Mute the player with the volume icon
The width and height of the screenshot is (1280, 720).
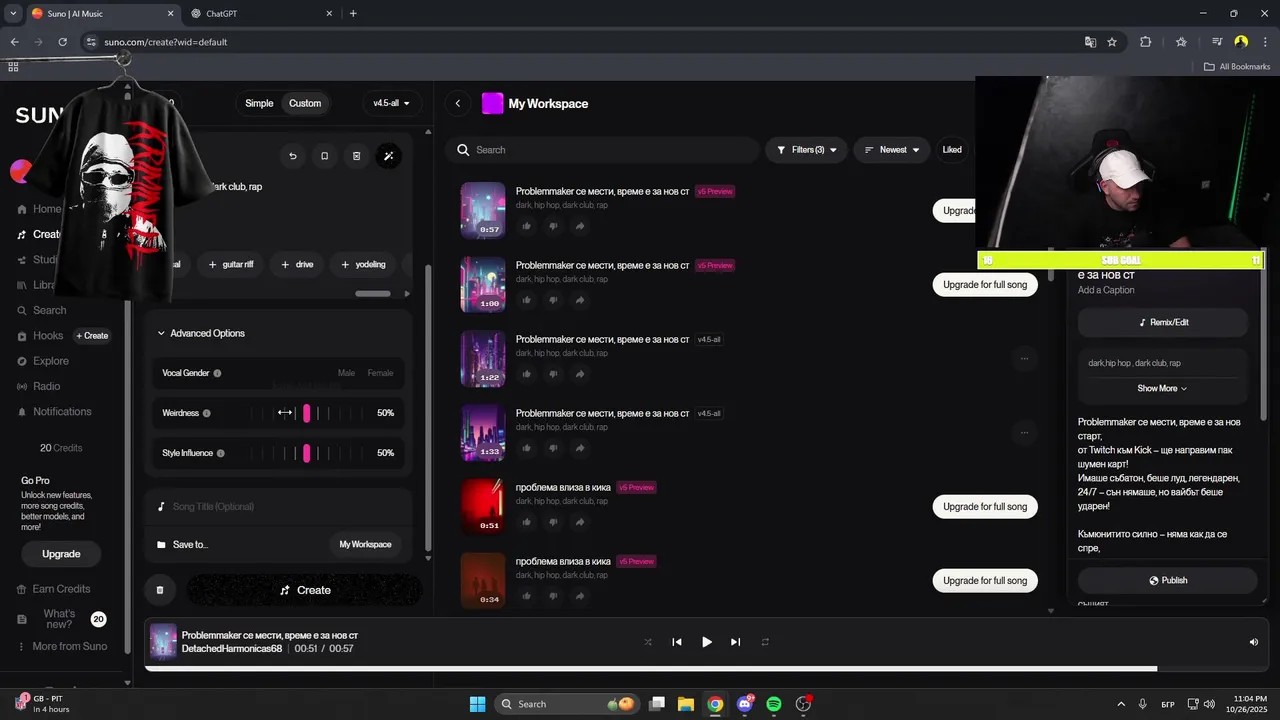click(x=1254, y=642)
